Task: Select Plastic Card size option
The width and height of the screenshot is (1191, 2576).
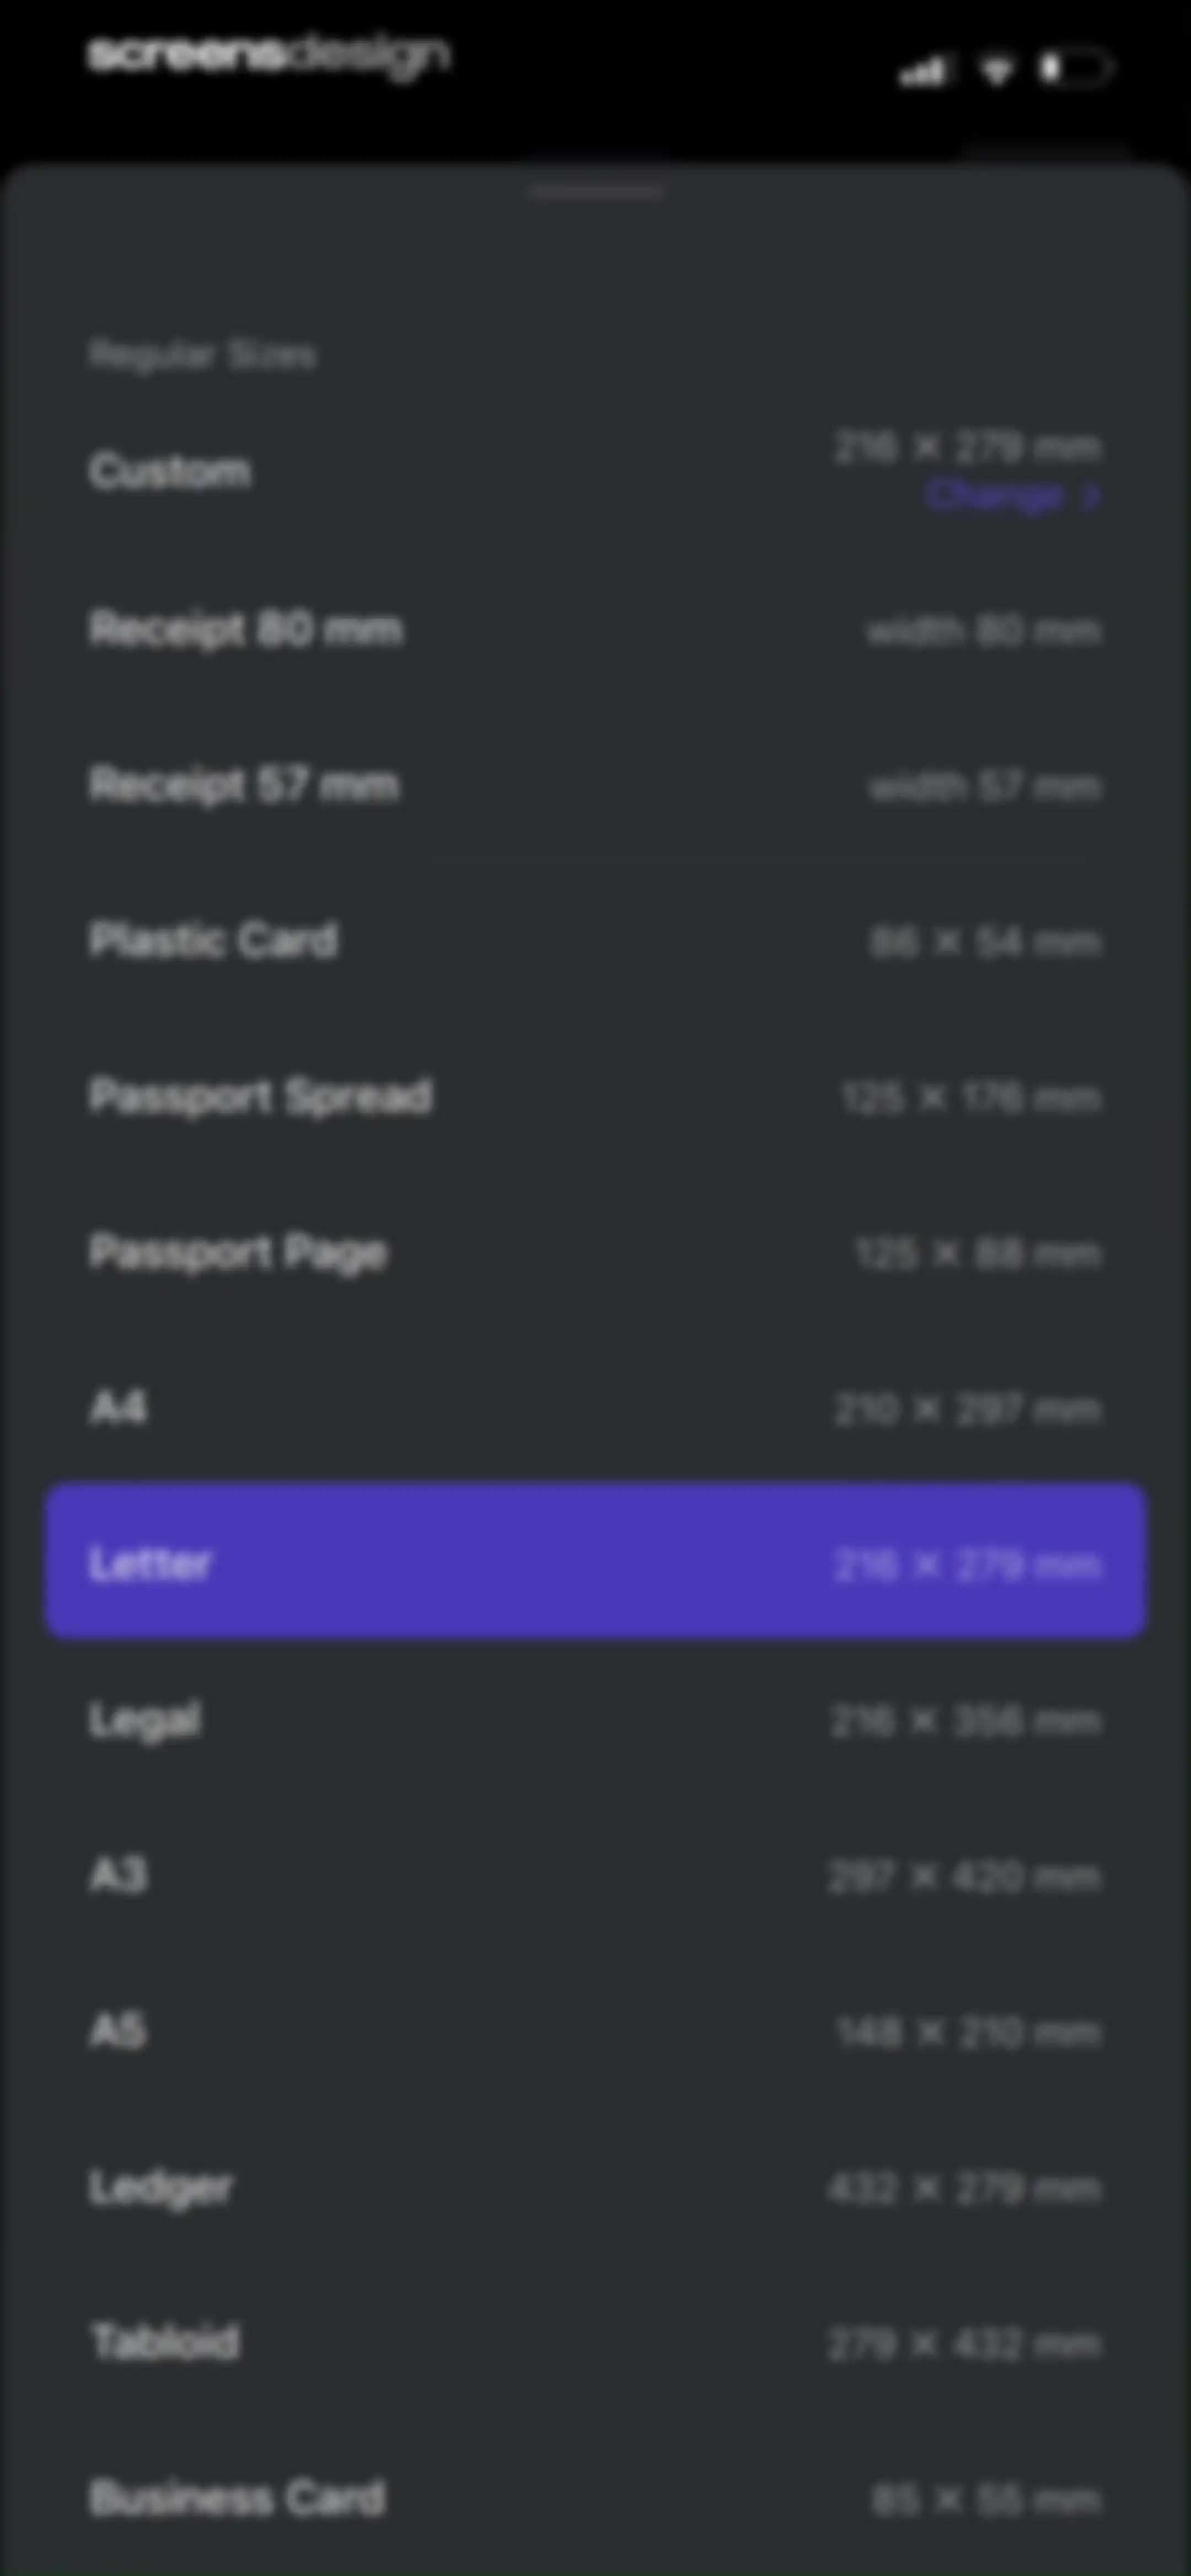Action: [x=595, y=941]
